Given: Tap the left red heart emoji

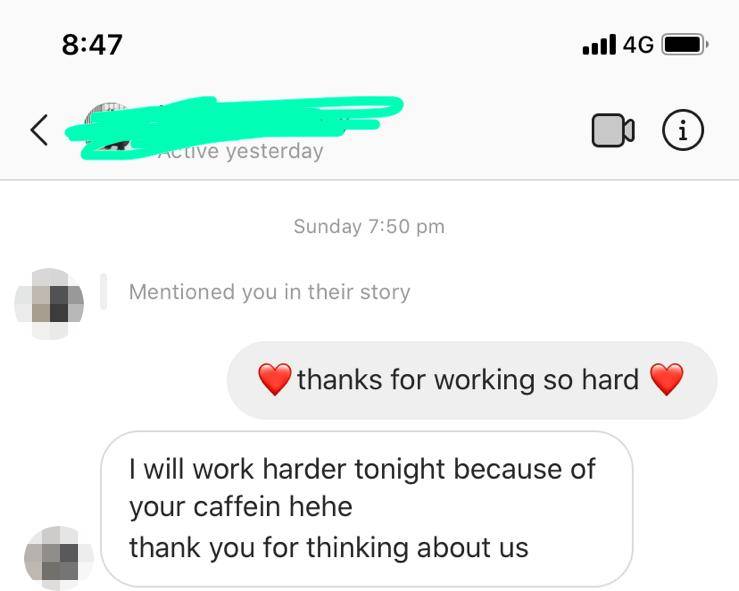Looking at the screenshot, I should coord(275,379).
